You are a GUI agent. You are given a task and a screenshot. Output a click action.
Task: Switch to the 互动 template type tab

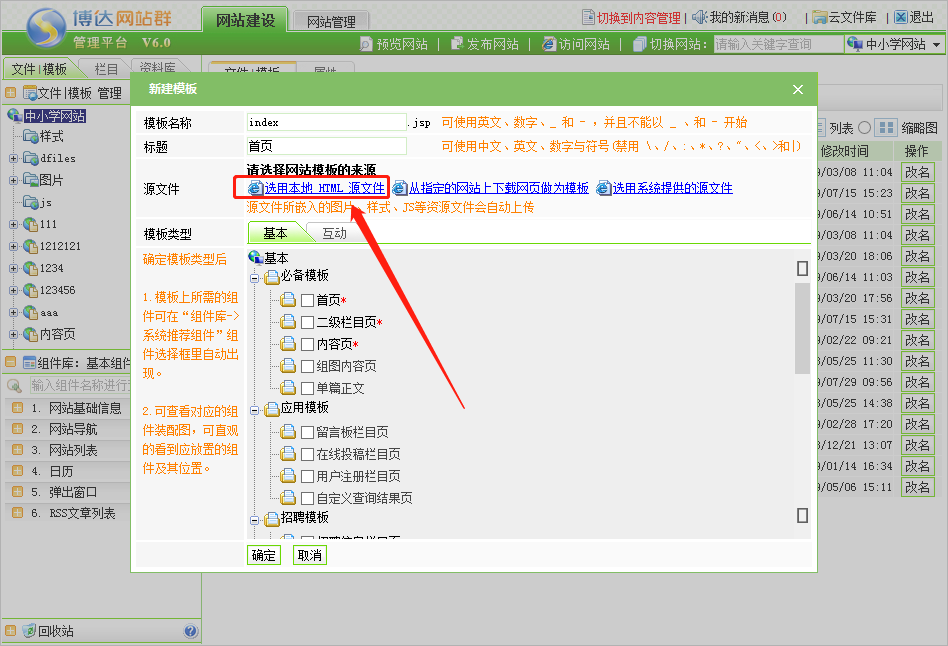(334, 233)
